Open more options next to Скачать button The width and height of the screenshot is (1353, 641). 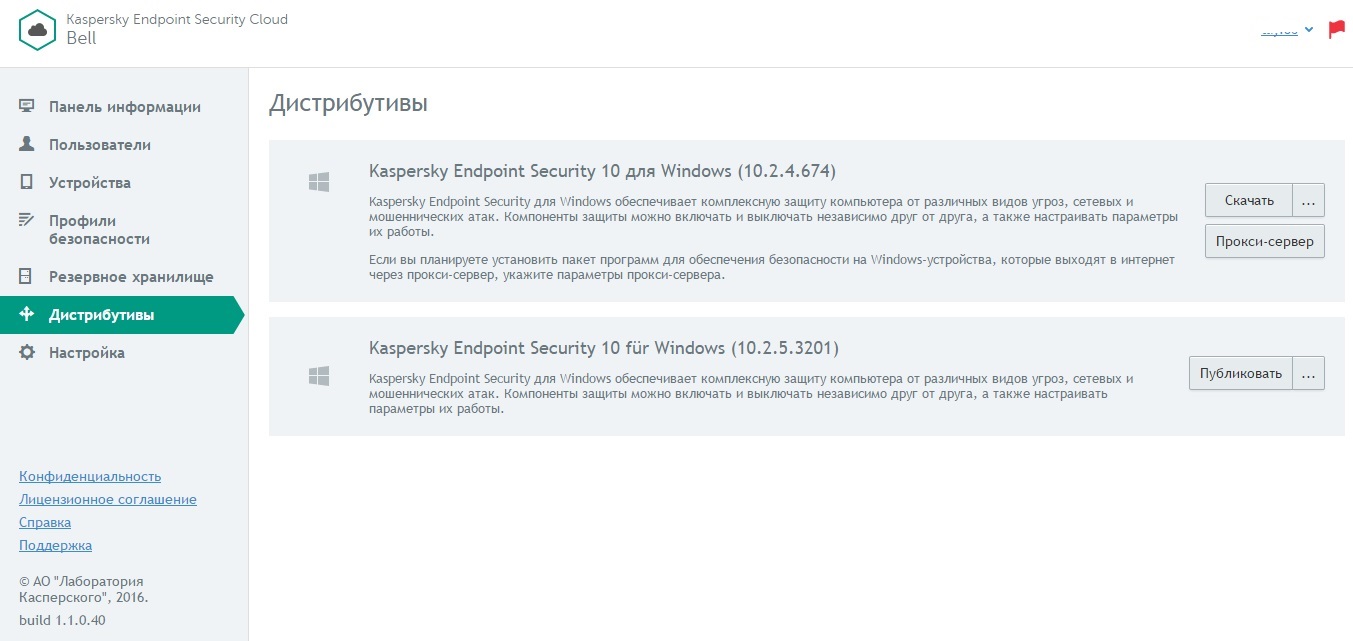[1309, 200]
